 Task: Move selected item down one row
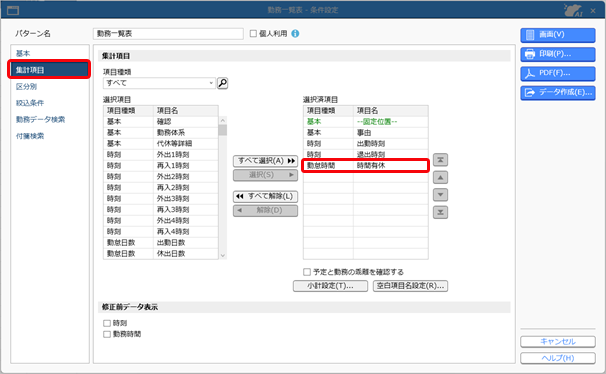(x=440, y=195)
